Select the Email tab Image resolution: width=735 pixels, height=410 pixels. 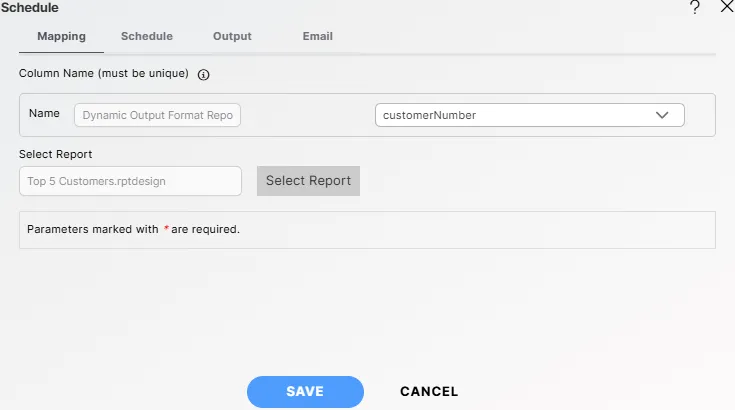click(318, 36)
